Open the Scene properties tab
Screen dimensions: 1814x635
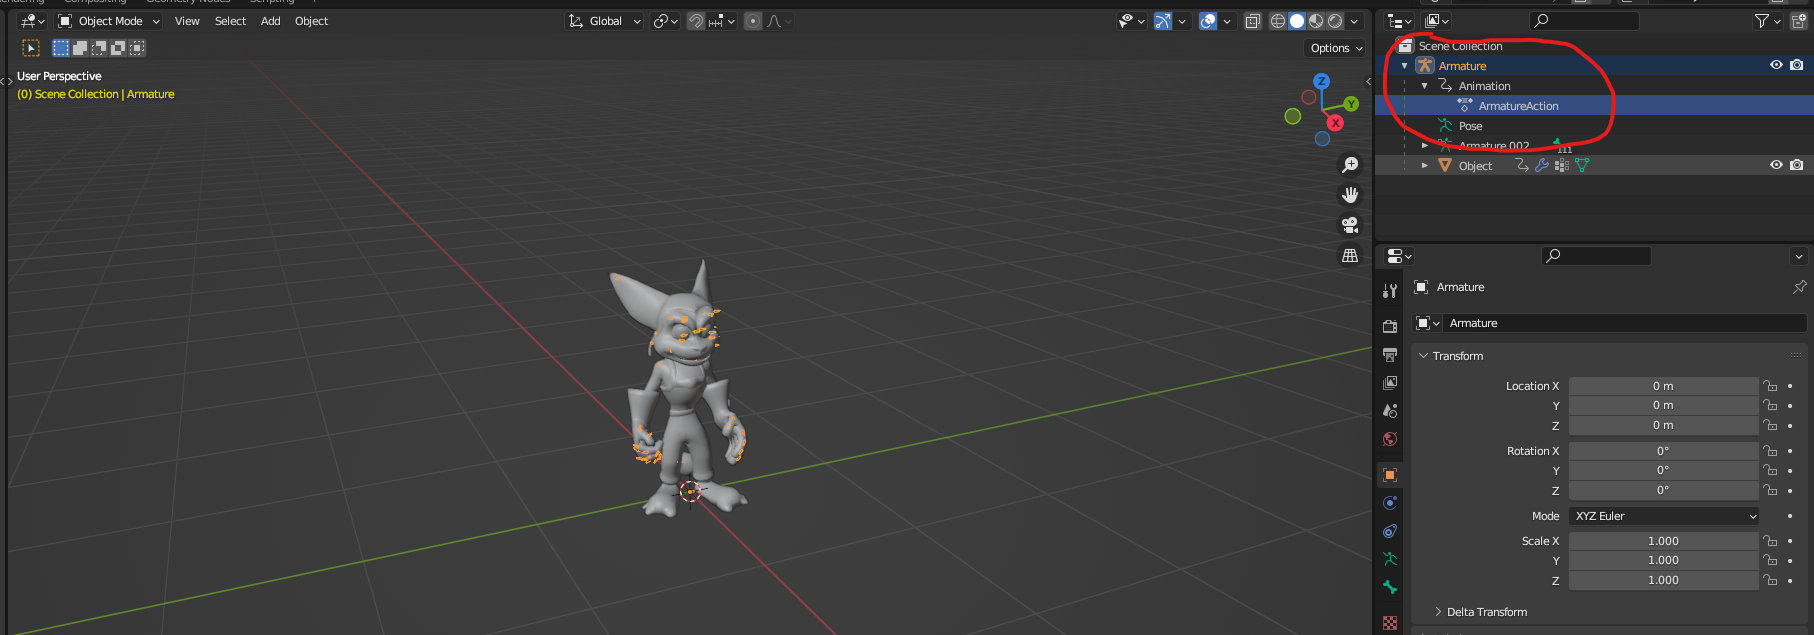tap(1390, 411)
